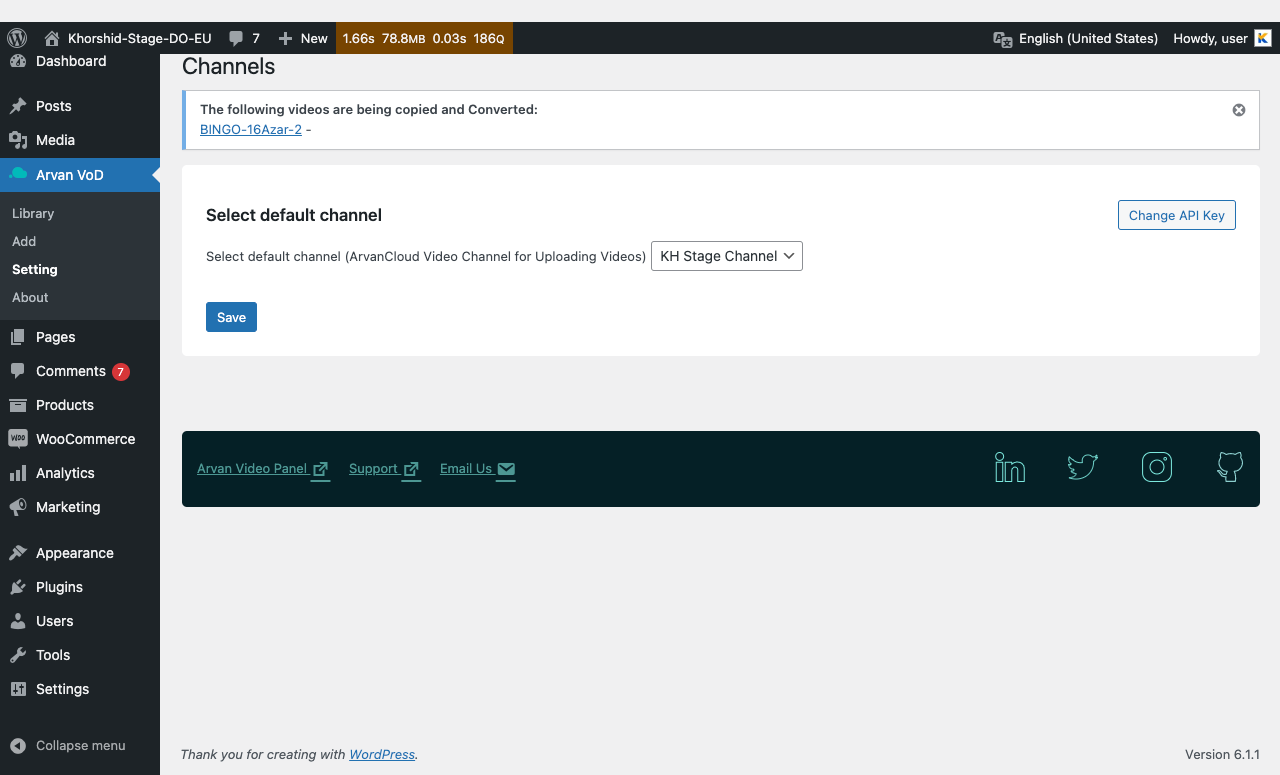Open the Twitter social icon
The image size is (1280, 775).
coord(1083,467)
